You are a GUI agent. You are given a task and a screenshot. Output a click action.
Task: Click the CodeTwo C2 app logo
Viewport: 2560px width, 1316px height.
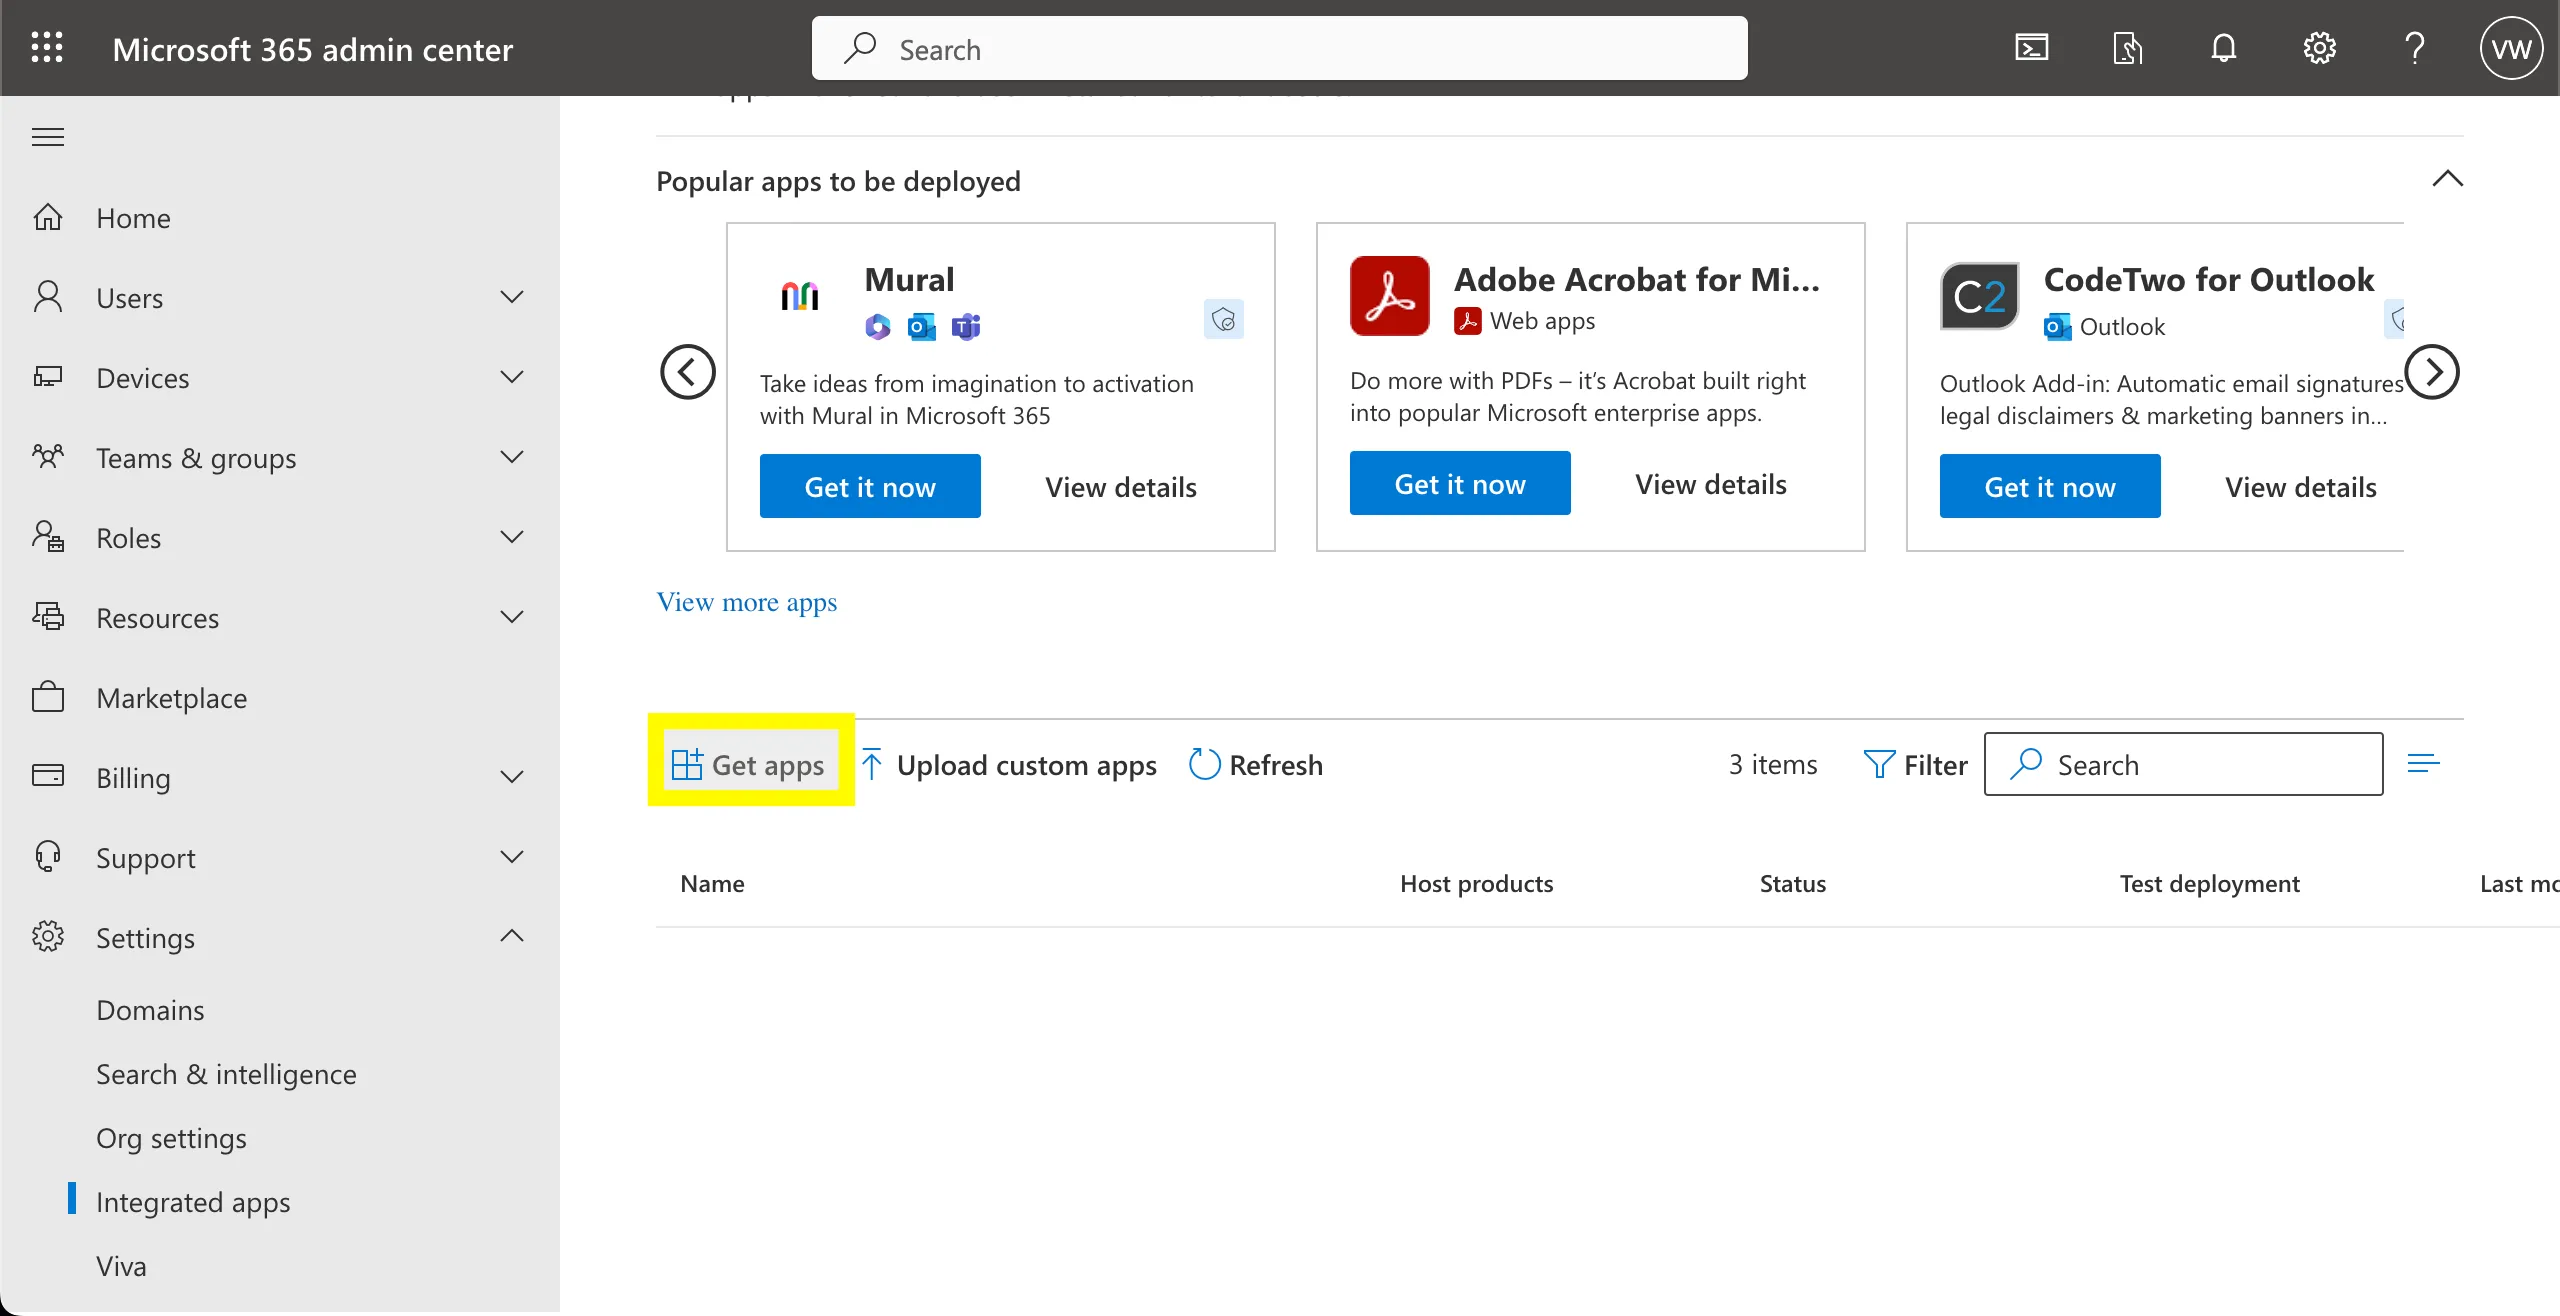1980,296
